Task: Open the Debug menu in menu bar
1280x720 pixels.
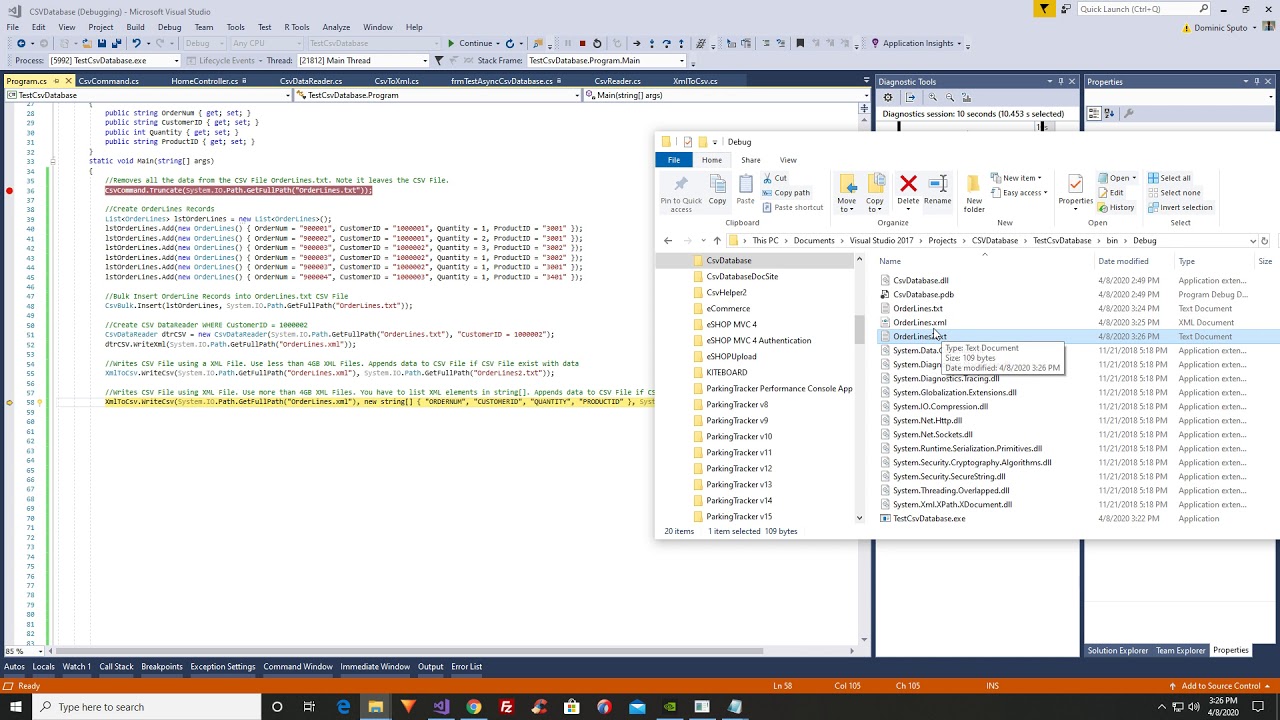Action: tap(169, 27)
